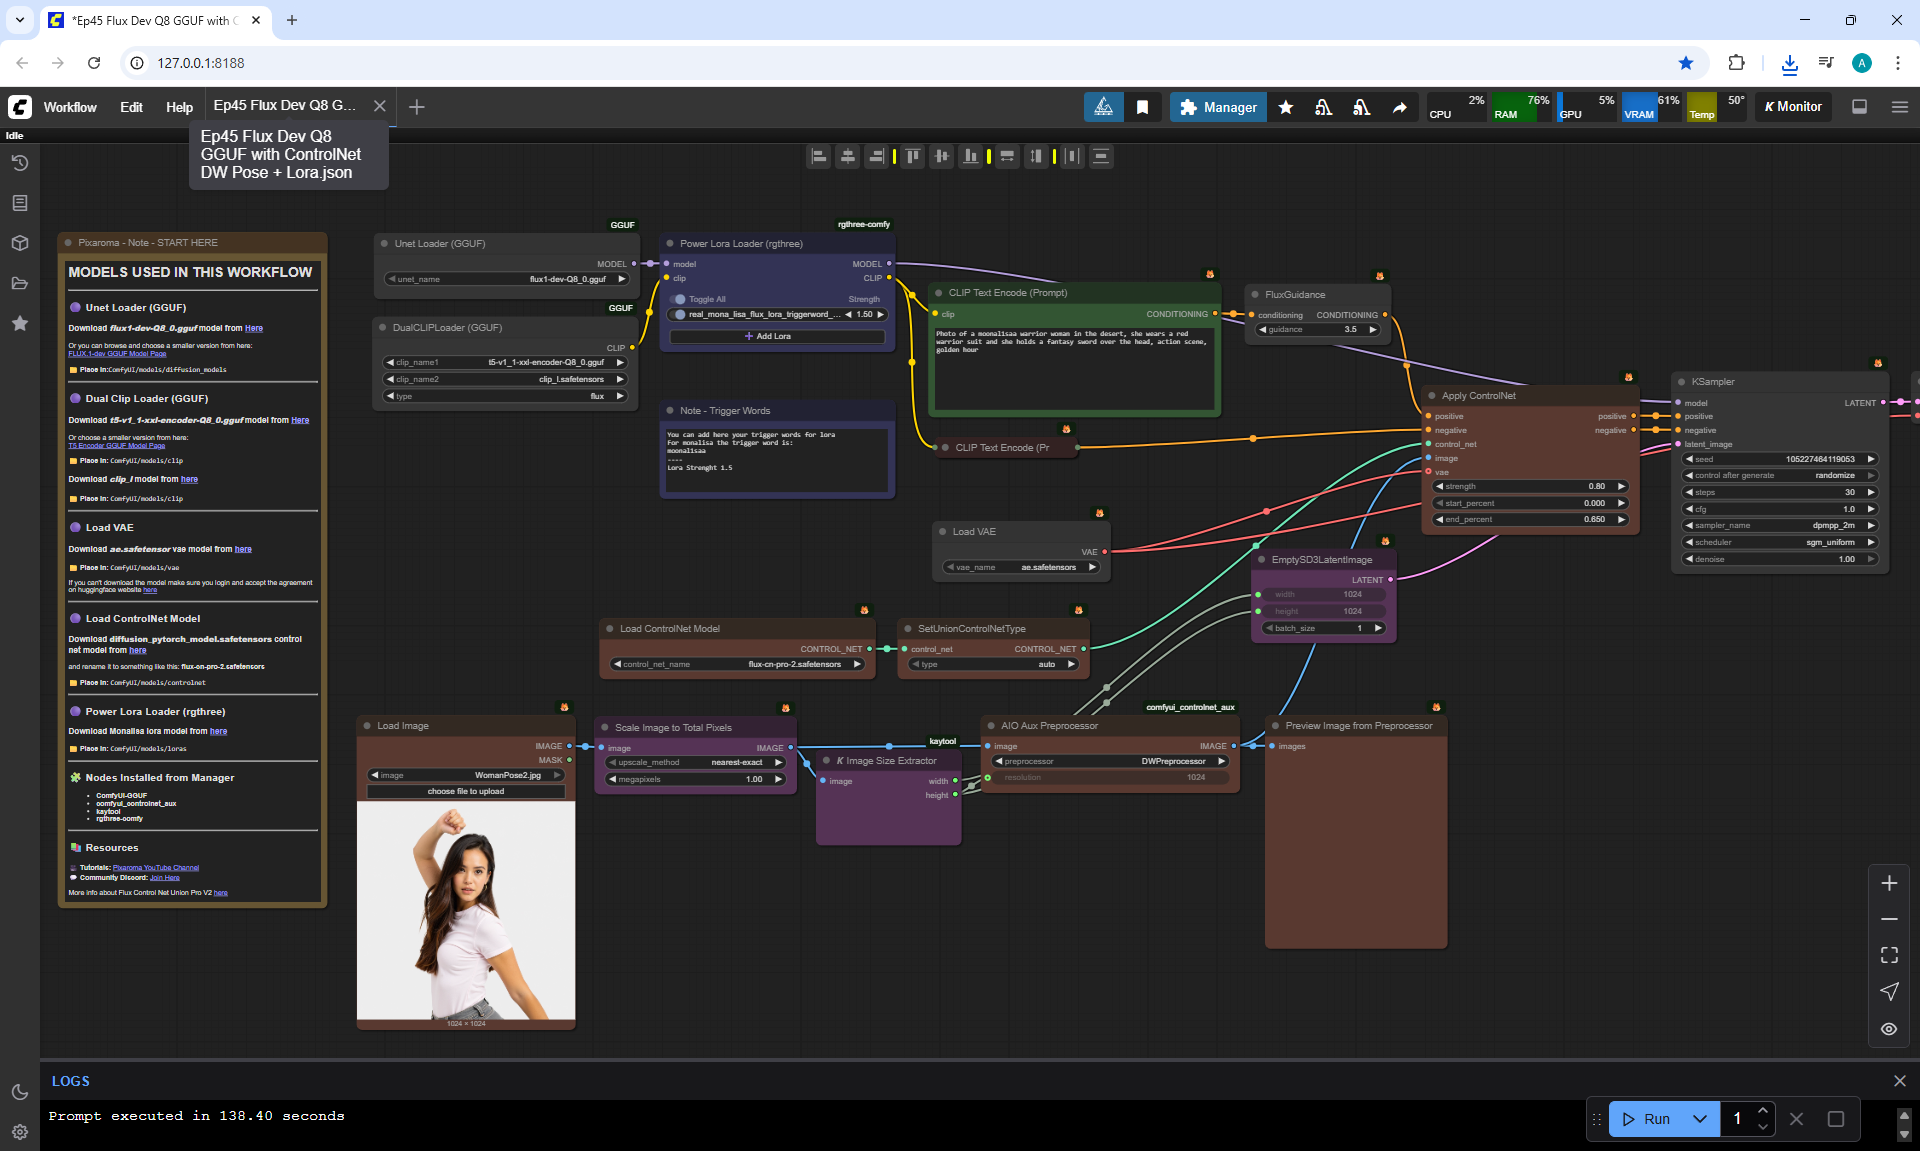Open the K Monitor panel

point(1793,107)
